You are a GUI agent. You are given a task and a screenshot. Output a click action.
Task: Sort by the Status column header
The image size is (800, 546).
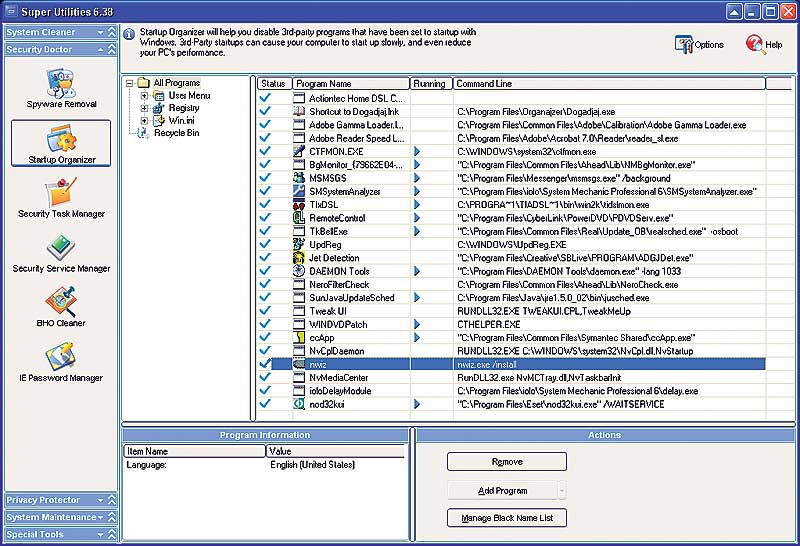274,84
